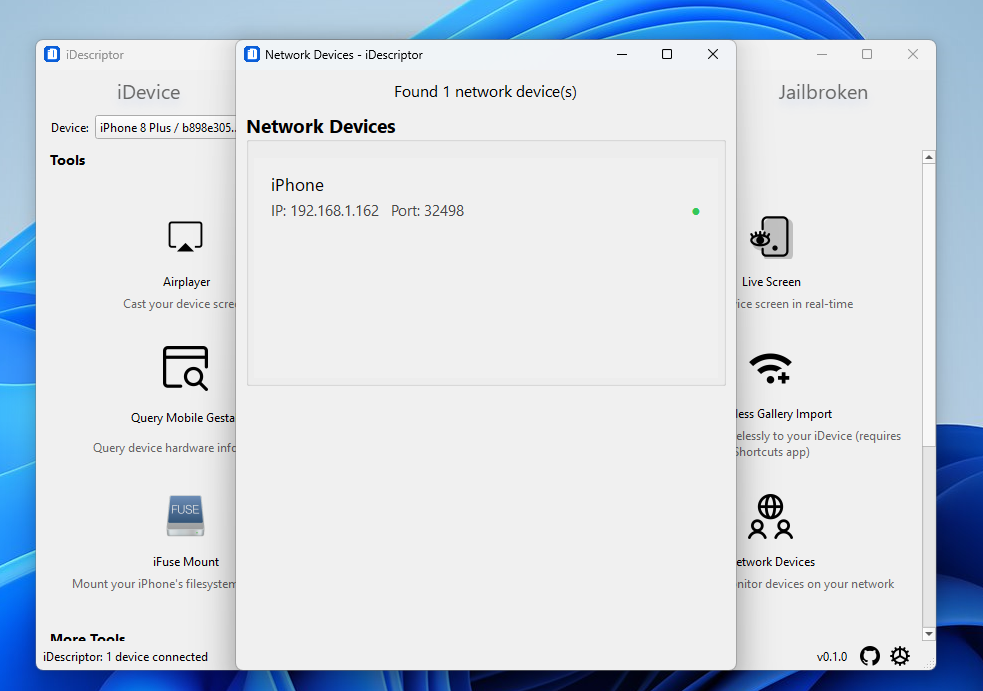Click 'Mount your iPhone's filesystem' description

click(x=154, y=584)
